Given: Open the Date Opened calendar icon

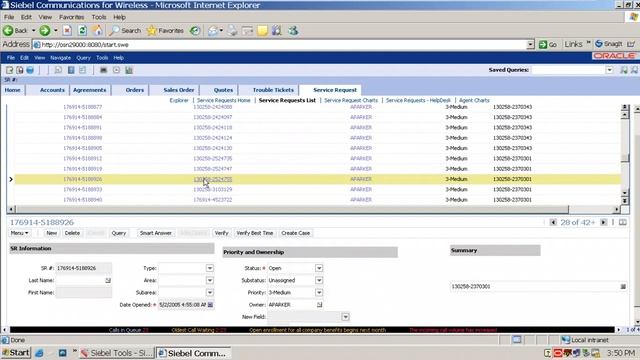Looking at the screenshot, I should click(x=210, y=305).
